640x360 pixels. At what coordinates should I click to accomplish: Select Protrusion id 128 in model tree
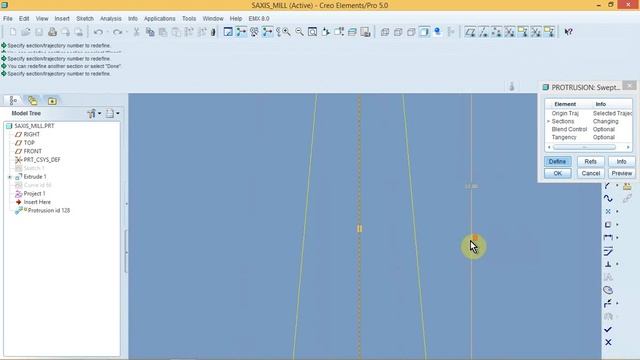point(49,211)
